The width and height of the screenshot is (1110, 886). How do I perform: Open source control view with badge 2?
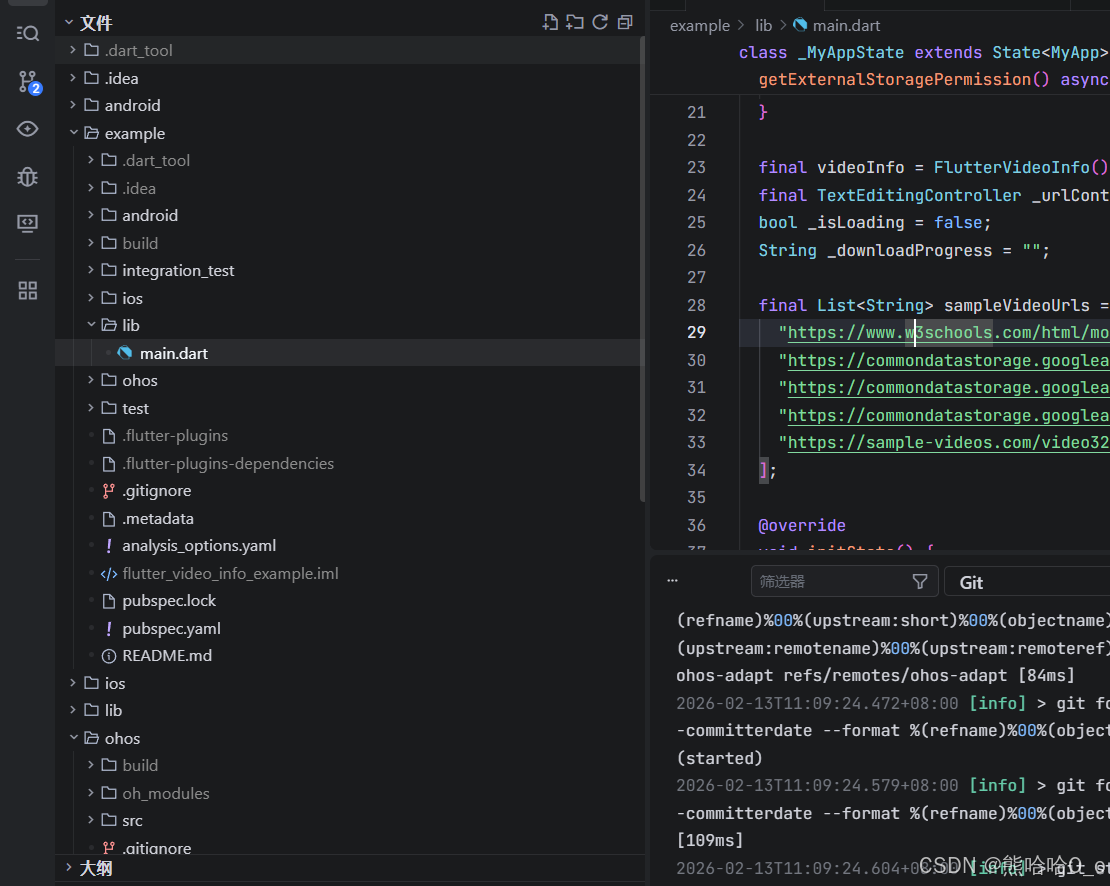click(x=28, y=81)
